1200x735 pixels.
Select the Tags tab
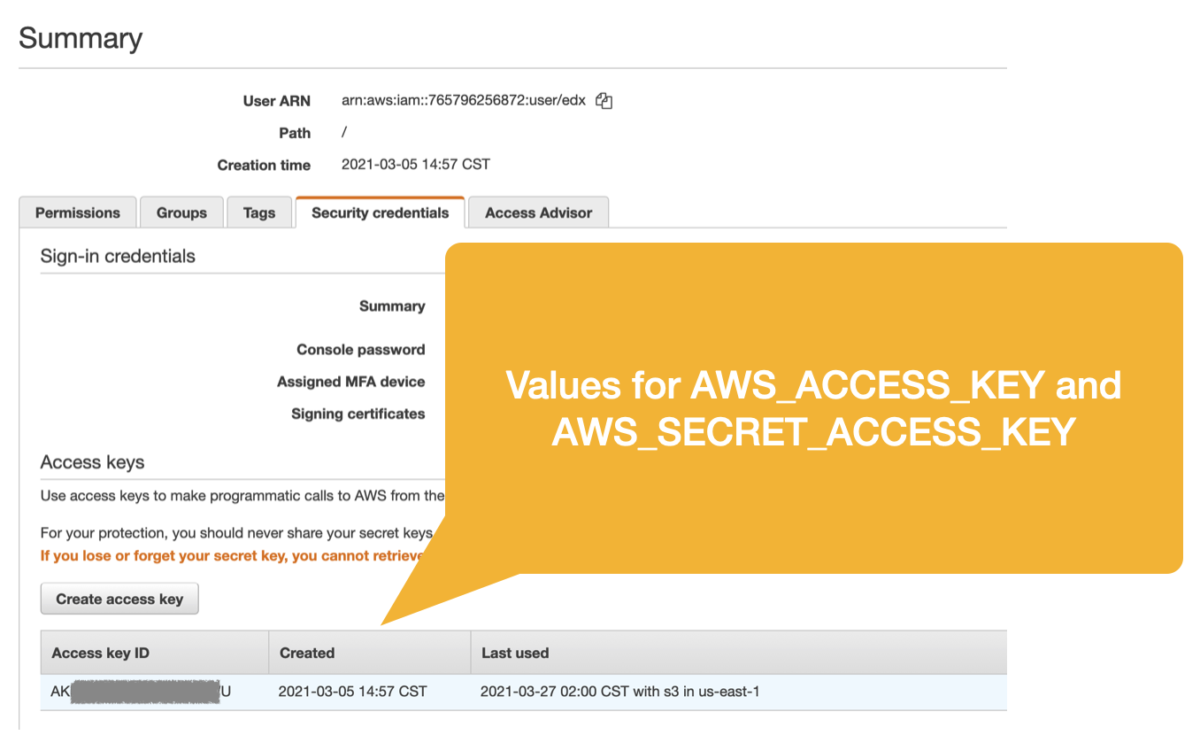[x=259, y=212]
